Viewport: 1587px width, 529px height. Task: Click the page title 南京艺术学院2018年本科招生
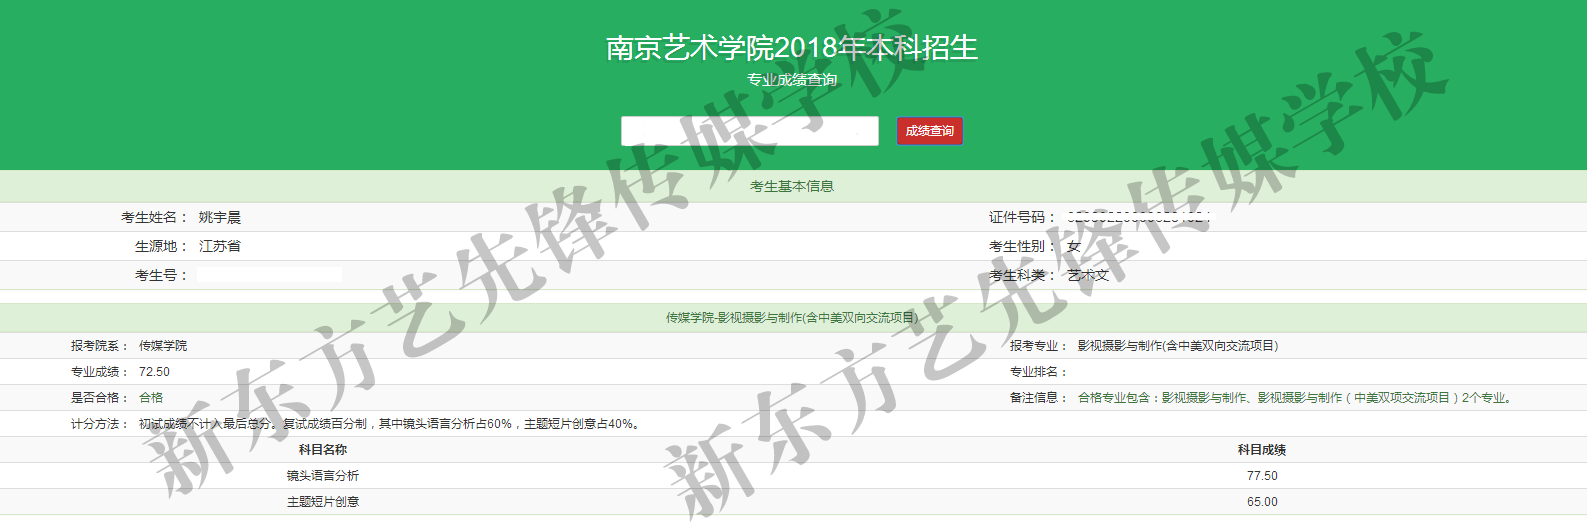[792, 47]
